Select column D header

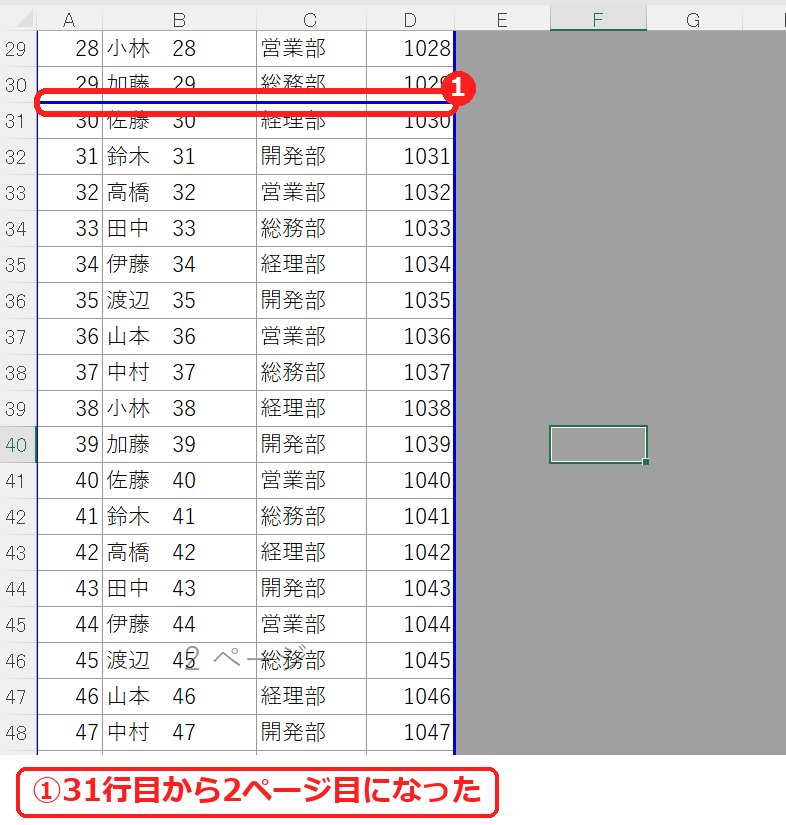(410, 19)
